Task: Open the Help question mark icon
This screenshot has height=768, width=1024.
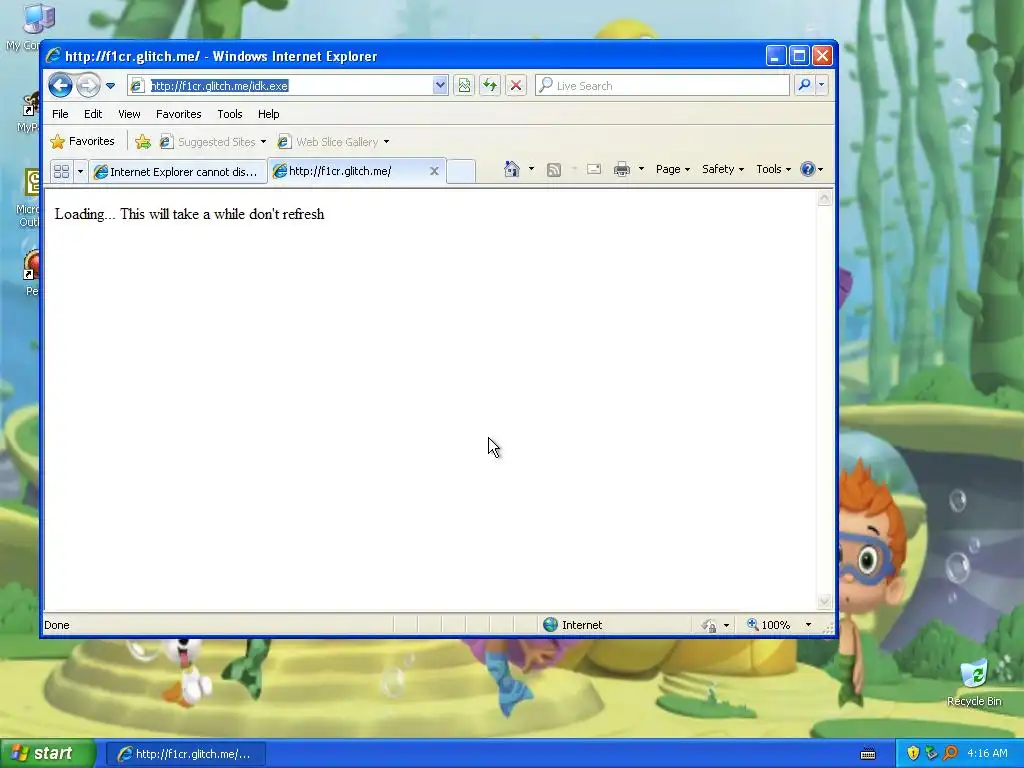Action: [x=808, y=169]
